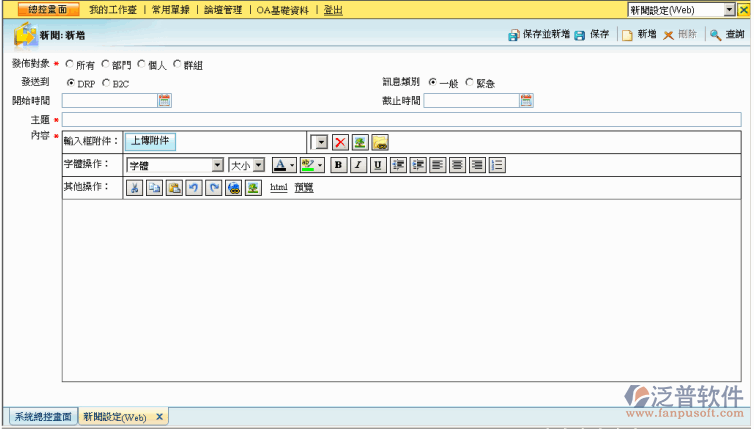Click the cut scissors icon
The image size is (754, 429).
[134, 187]
